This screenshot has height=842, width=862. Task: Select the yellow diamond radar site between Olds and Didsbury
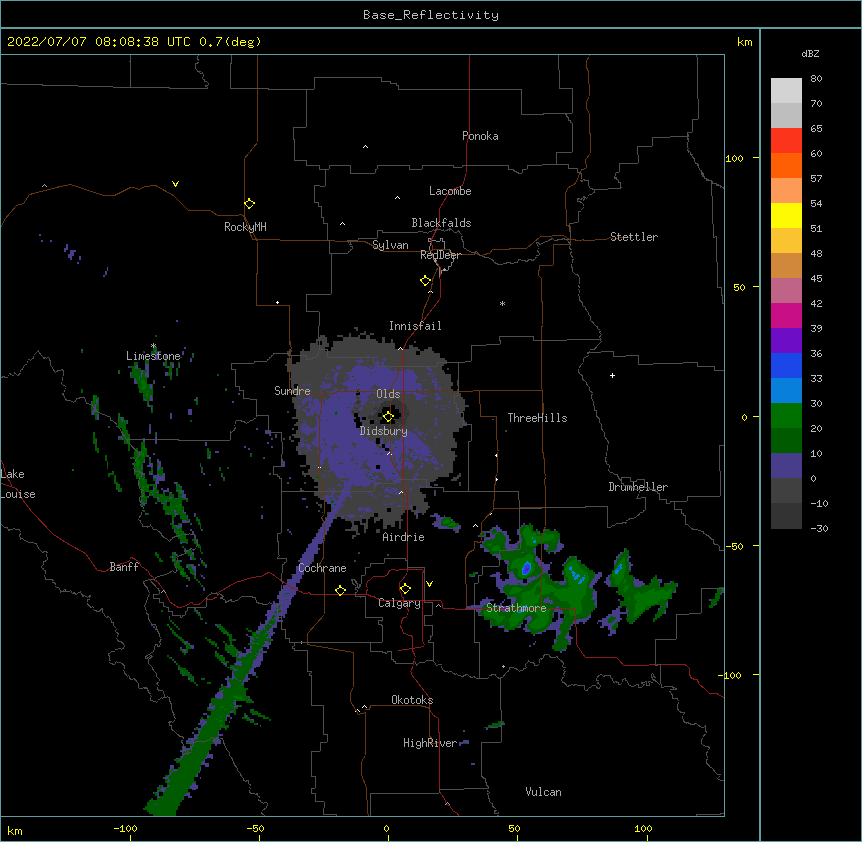[388, 417]
